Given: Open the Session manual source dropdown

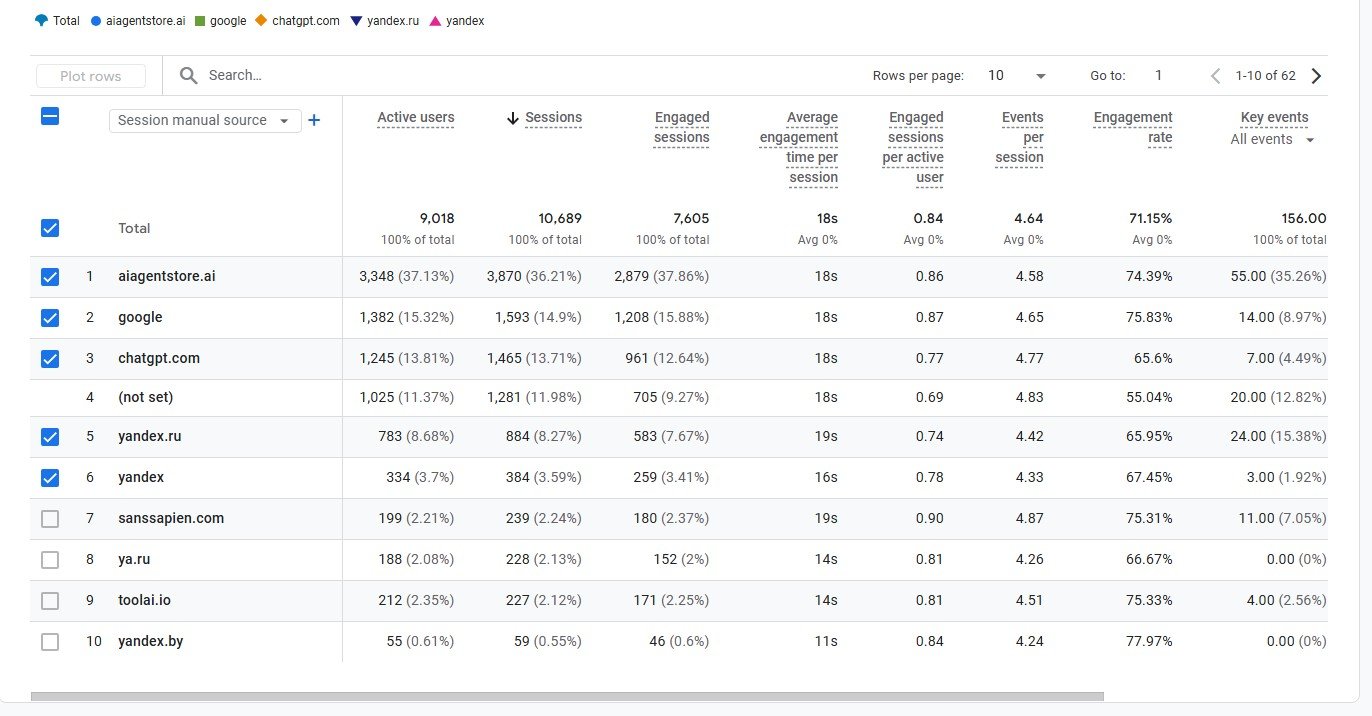Looking at the screenshot, I should [205, 120].
